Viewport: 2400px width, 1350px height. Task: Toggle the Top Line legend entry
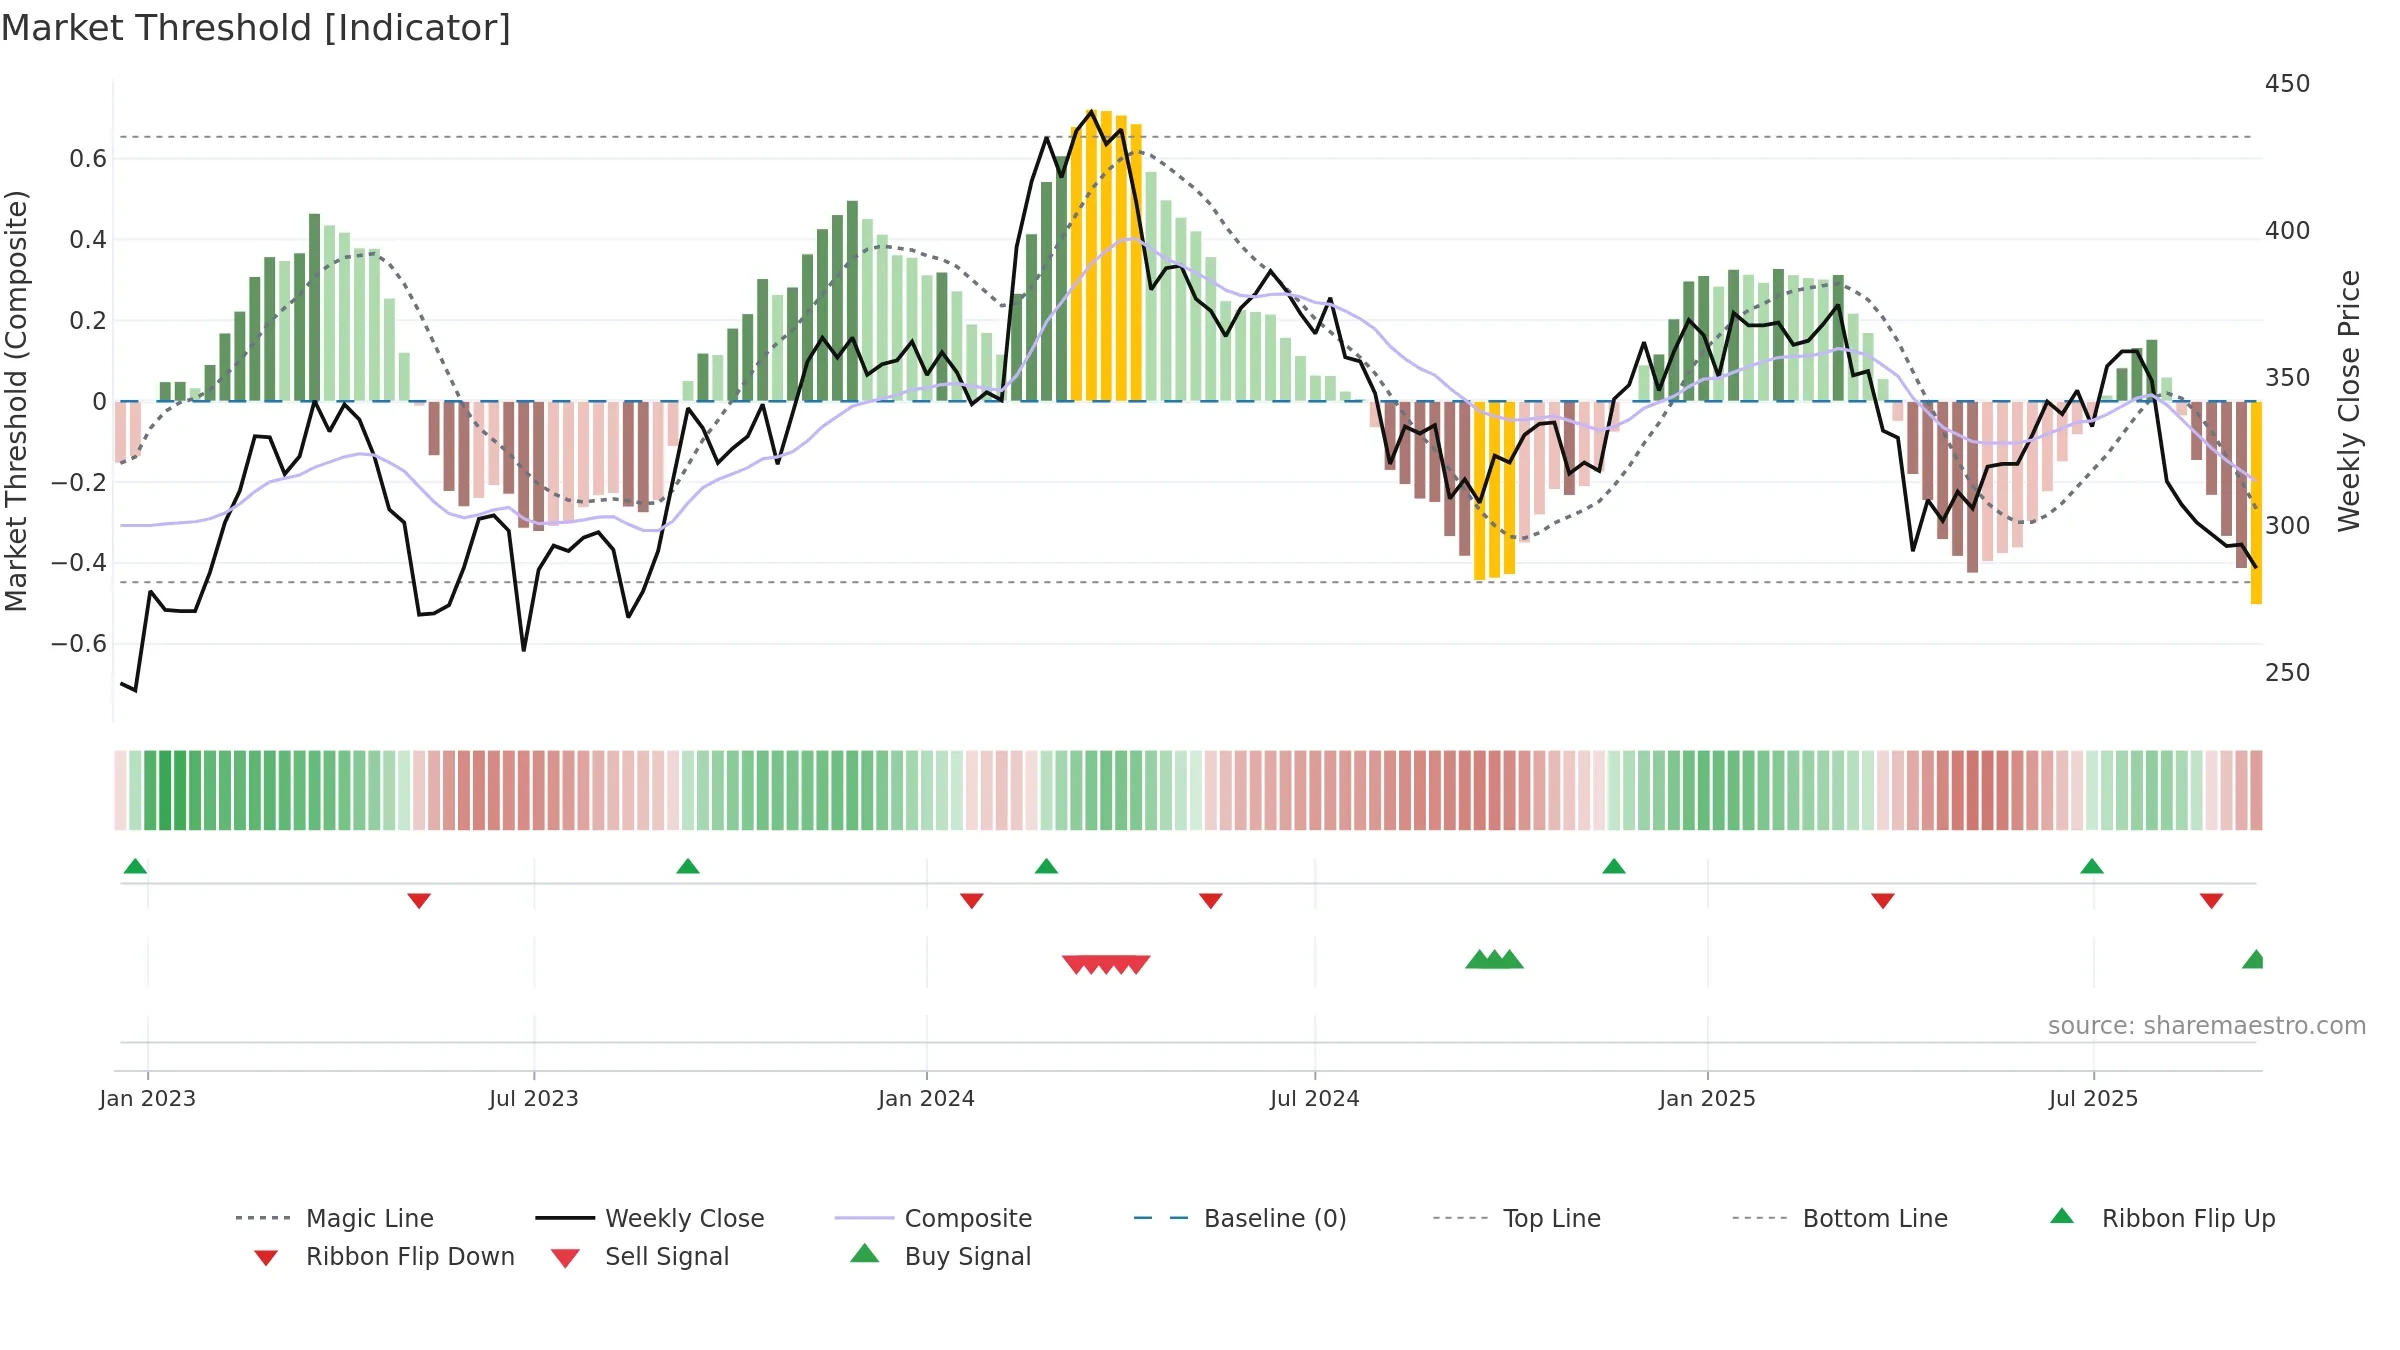pyautogui.click(x=1517, y=1218)
